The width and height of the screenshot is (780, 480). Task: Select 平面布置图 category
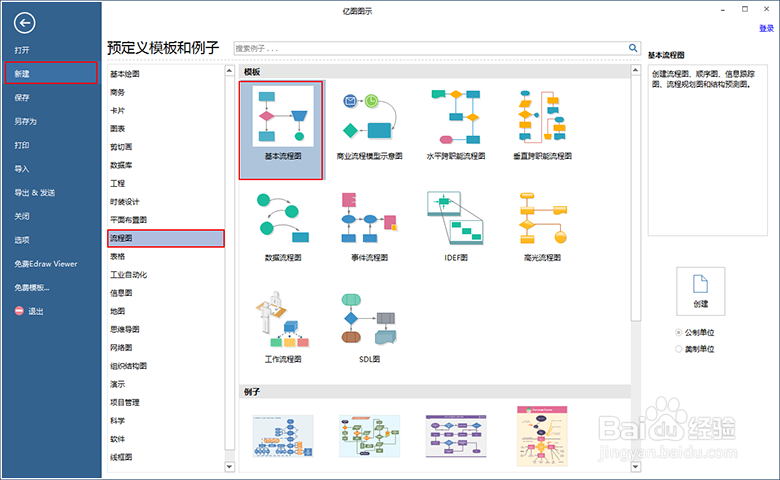(128, 220)
